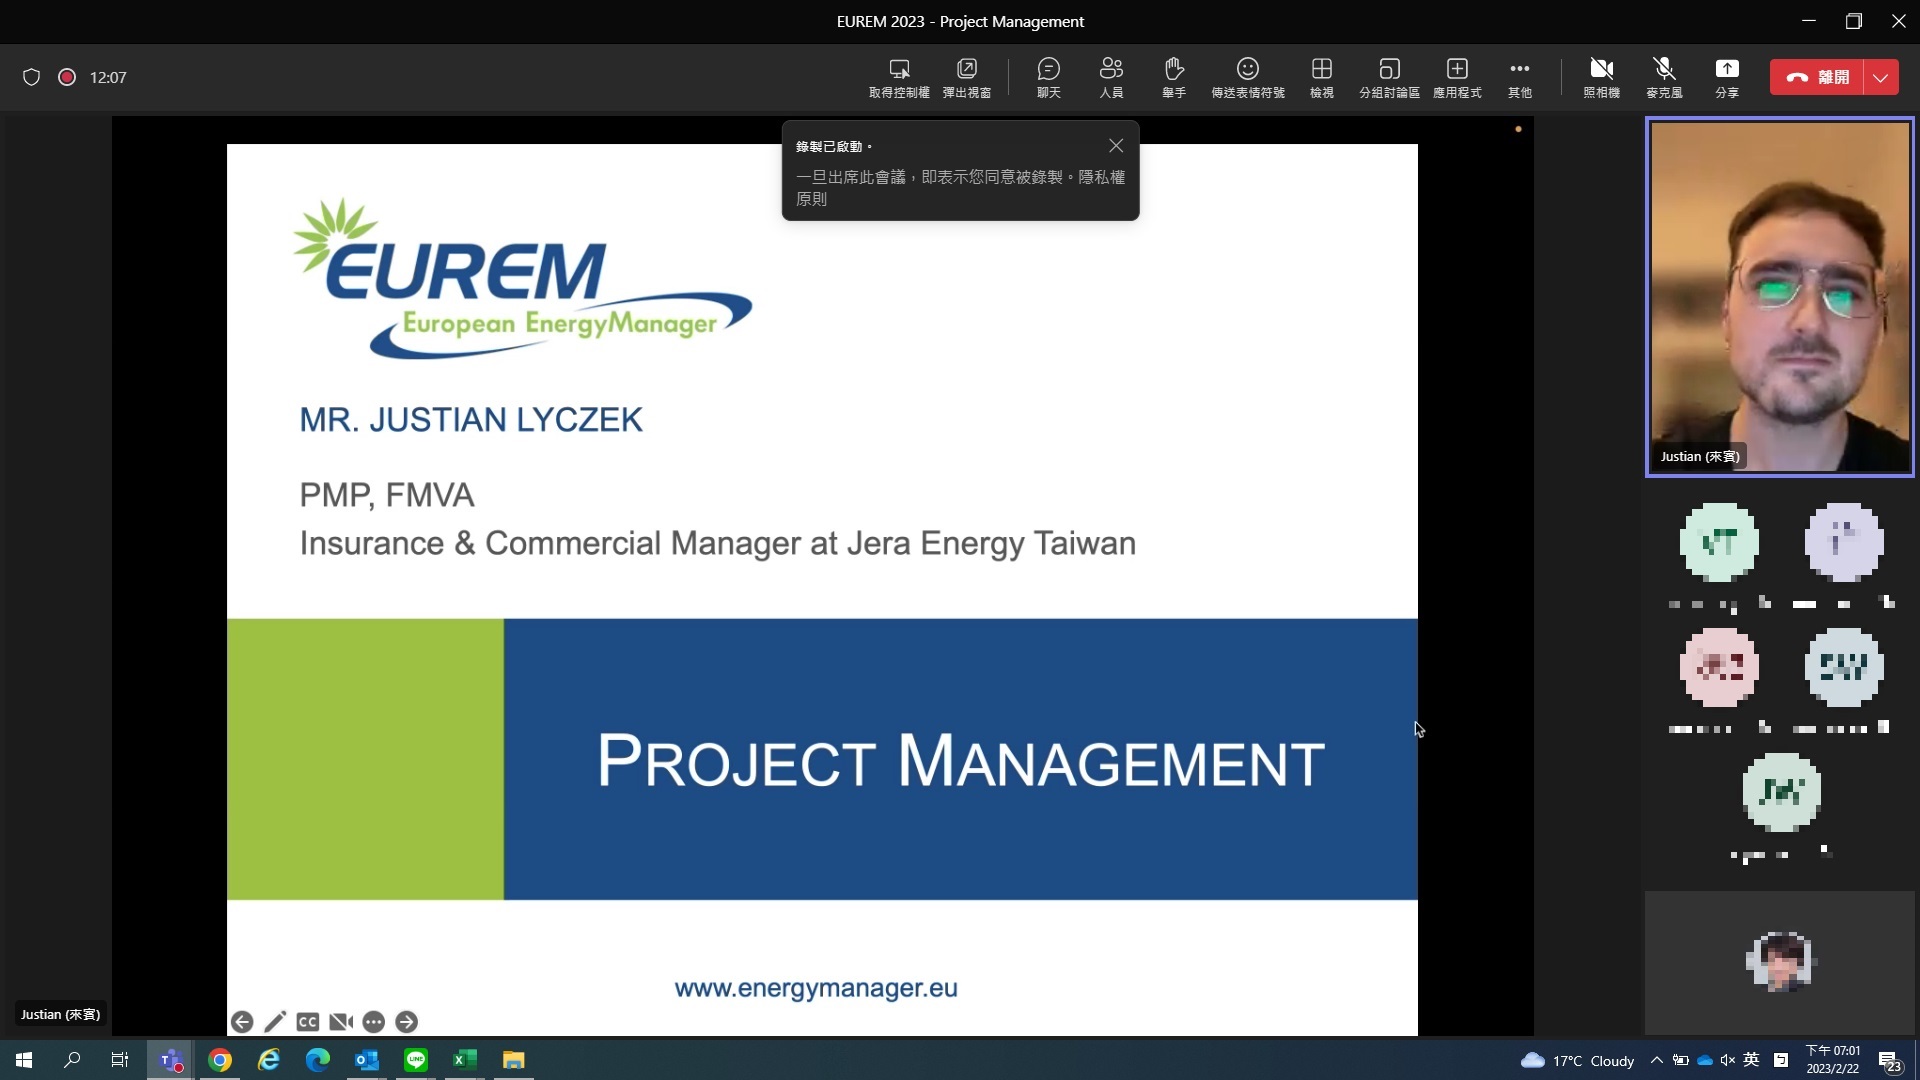Pop out the shared window (彈出視窗)

[x=966, y=77]
